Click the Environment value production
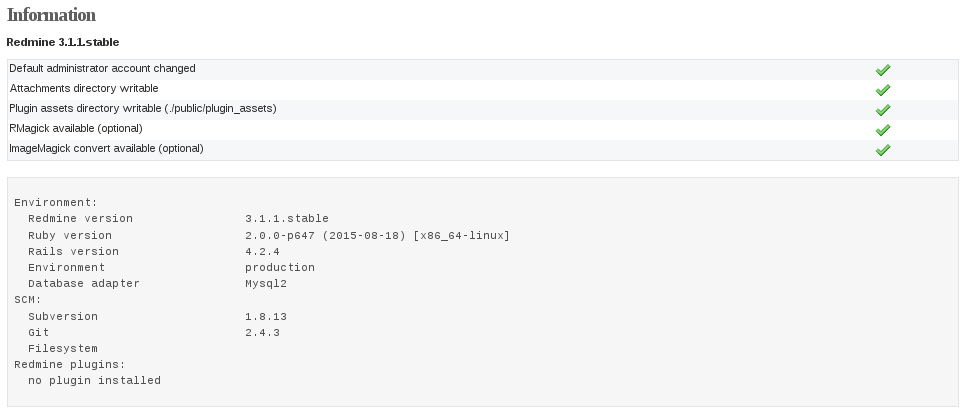The height and width of the screenshot is (410, 962). coord(280,268)
